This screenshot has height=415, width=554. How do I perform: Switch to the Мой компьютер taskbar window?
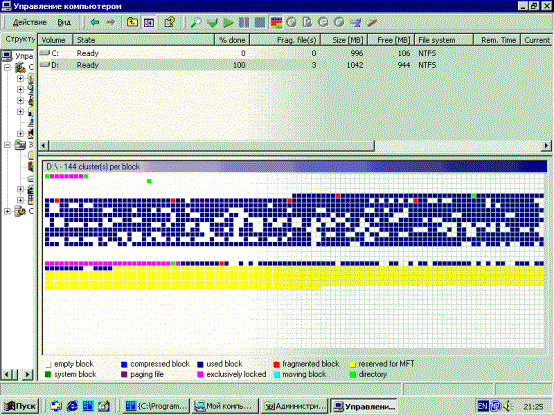point(225,406)
